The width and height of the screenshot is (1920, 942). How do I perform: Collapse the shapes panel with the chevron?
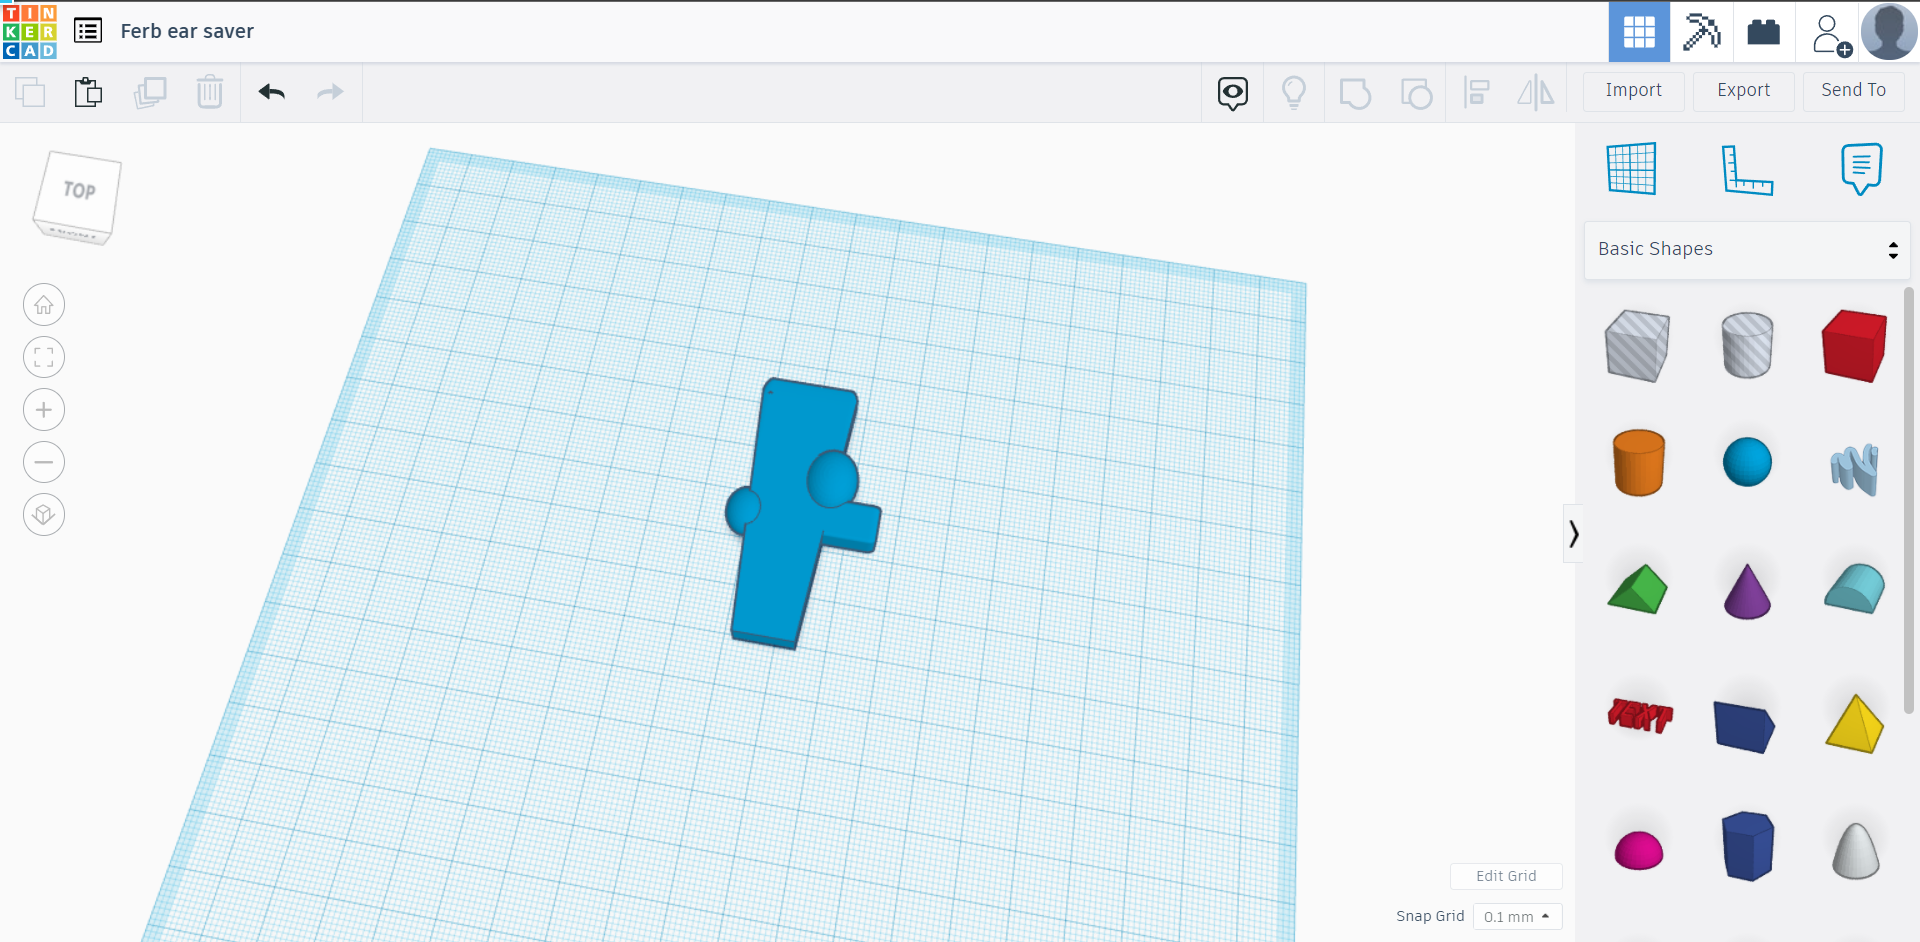(1573, 534)
